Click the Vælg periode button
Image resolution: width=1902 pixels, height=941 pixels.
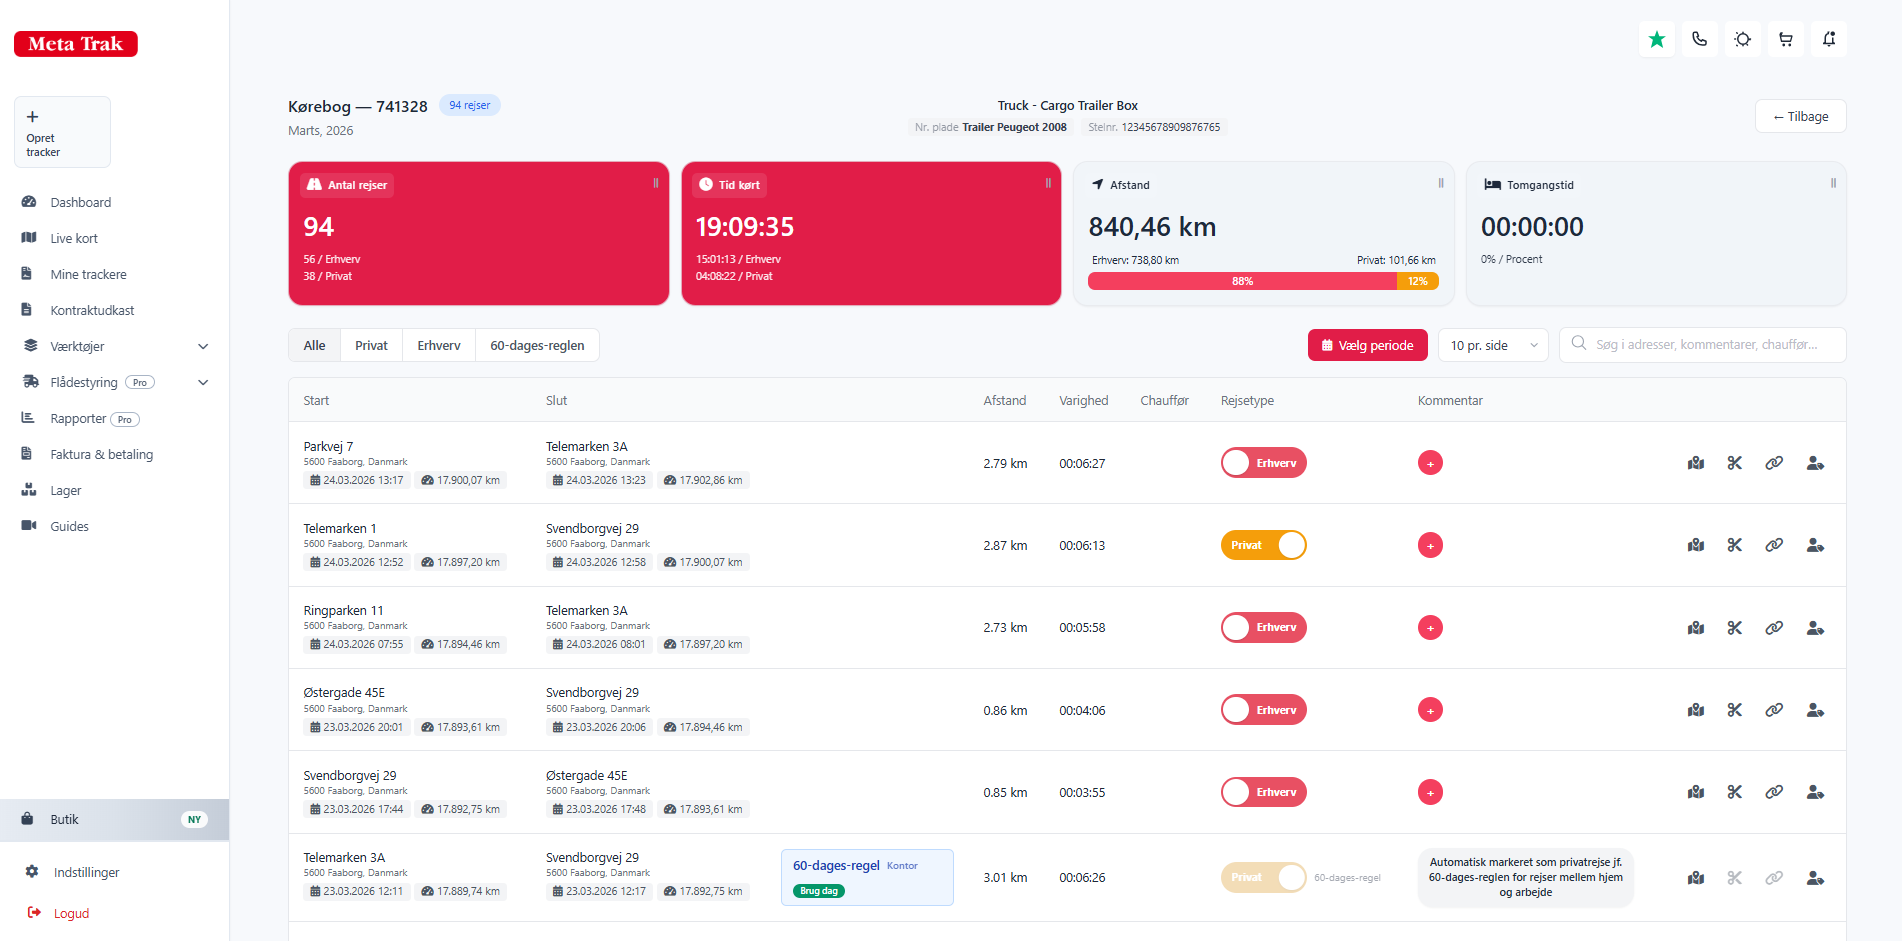coord(1367,345)
